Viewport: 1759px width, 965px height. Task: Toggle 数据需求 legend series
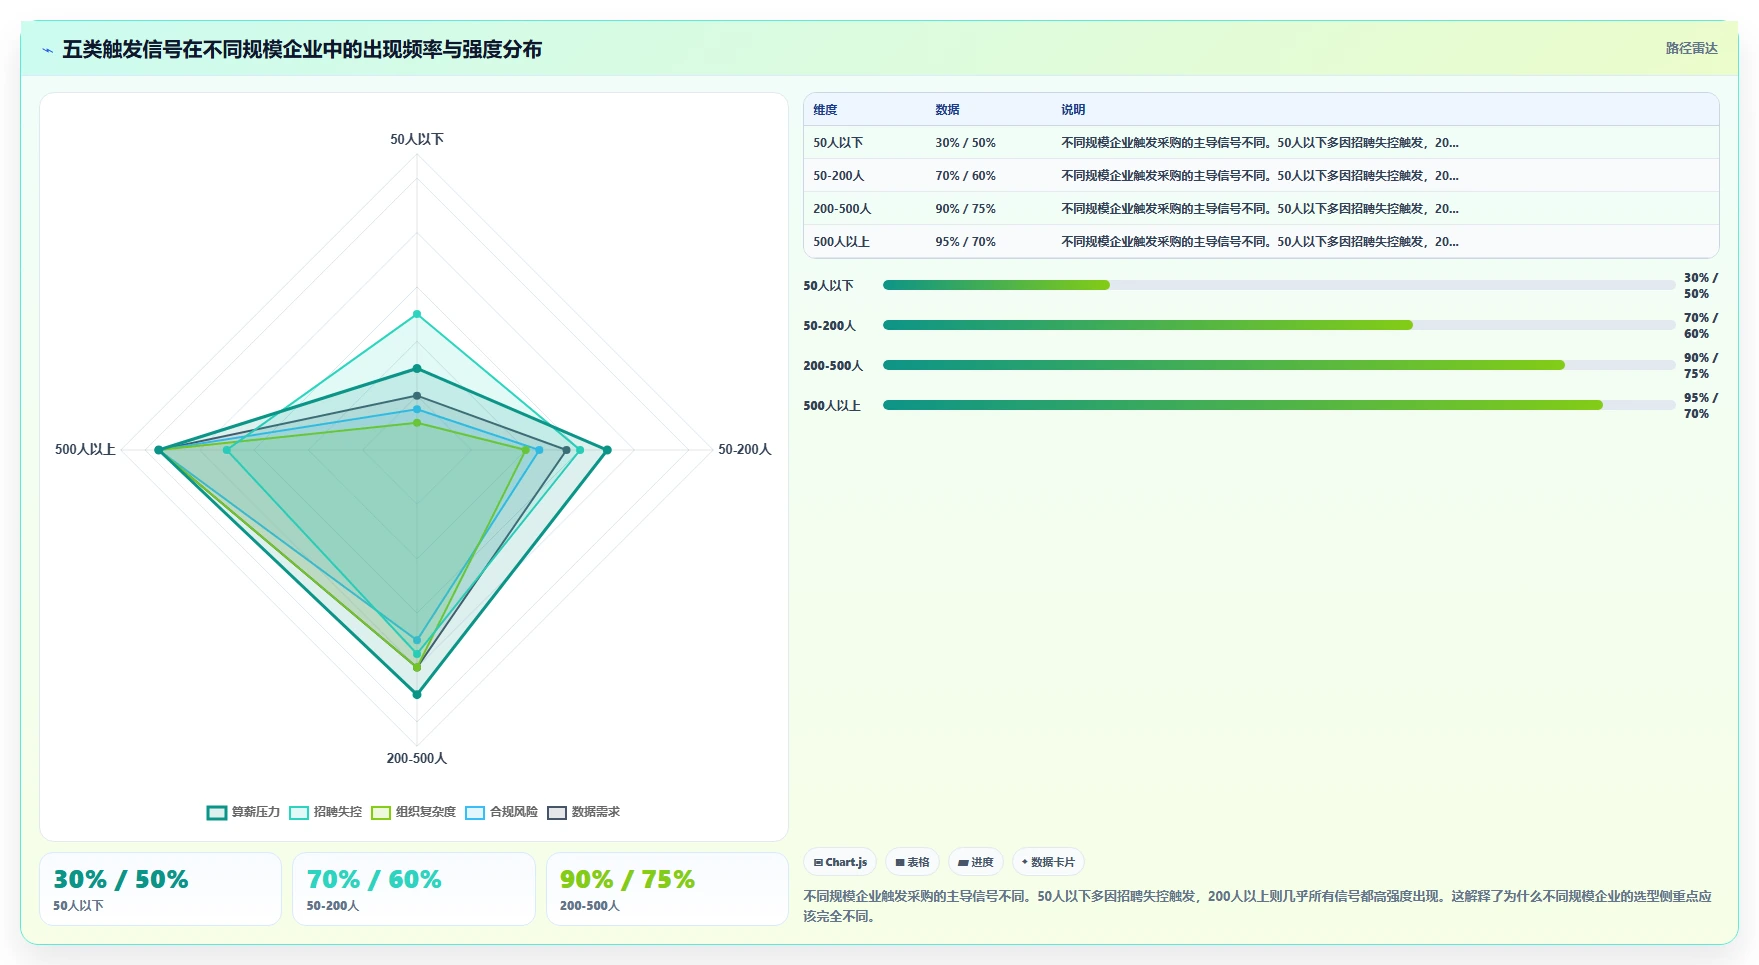pyautogui.click(x=583, y=812)
